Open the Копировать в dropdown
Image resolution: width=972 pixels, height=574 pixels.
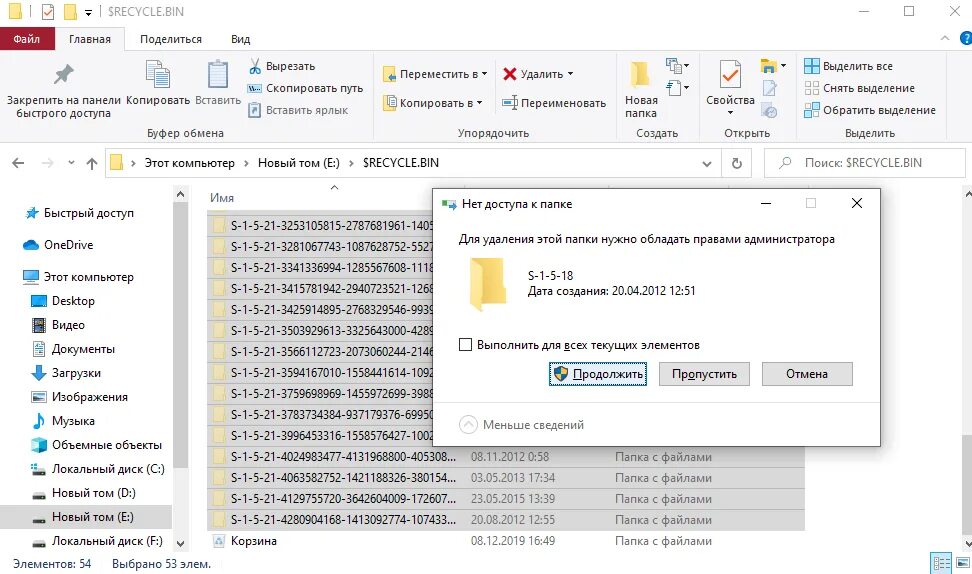433,103
